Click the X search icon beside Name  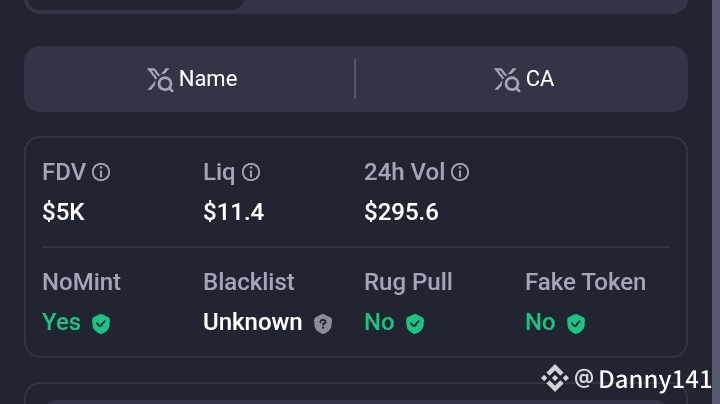[160, 79]
